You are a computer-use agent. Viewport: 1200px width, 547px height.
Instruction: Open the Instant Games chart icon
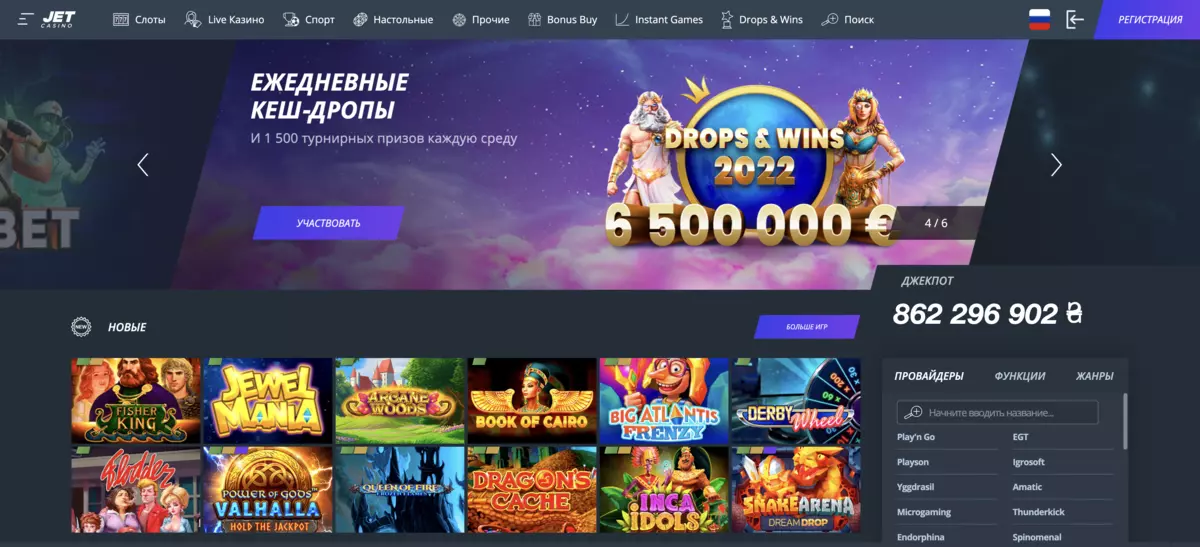(x=622, y=19)
